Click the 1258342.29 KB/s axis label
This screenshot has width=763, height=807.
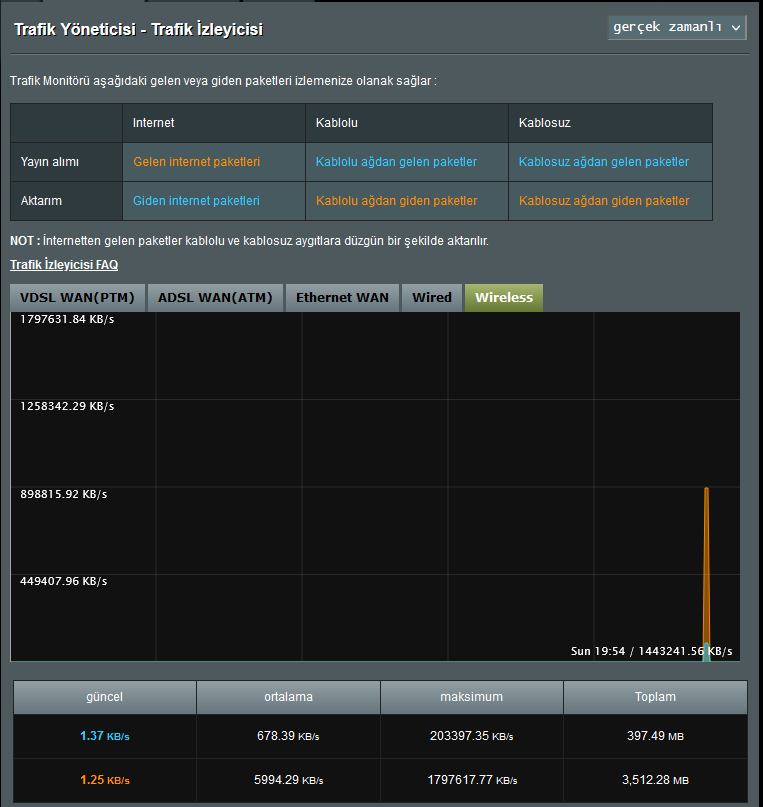point(67,406)
